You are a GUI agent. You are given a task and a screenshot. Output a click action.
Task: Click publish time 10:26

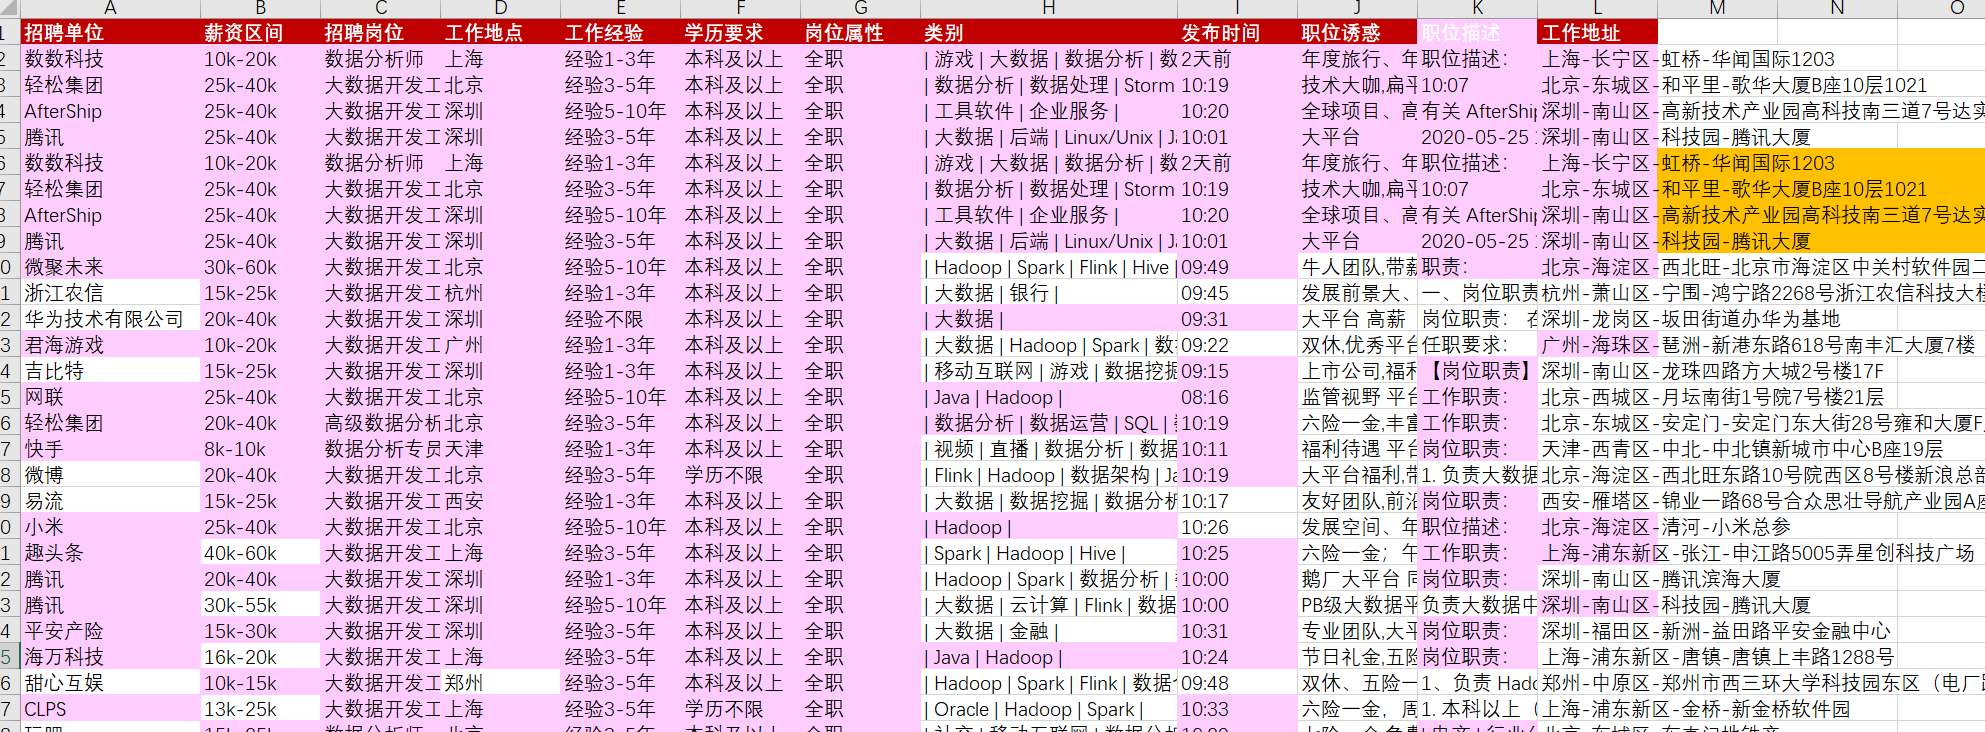coord(1237,527)
